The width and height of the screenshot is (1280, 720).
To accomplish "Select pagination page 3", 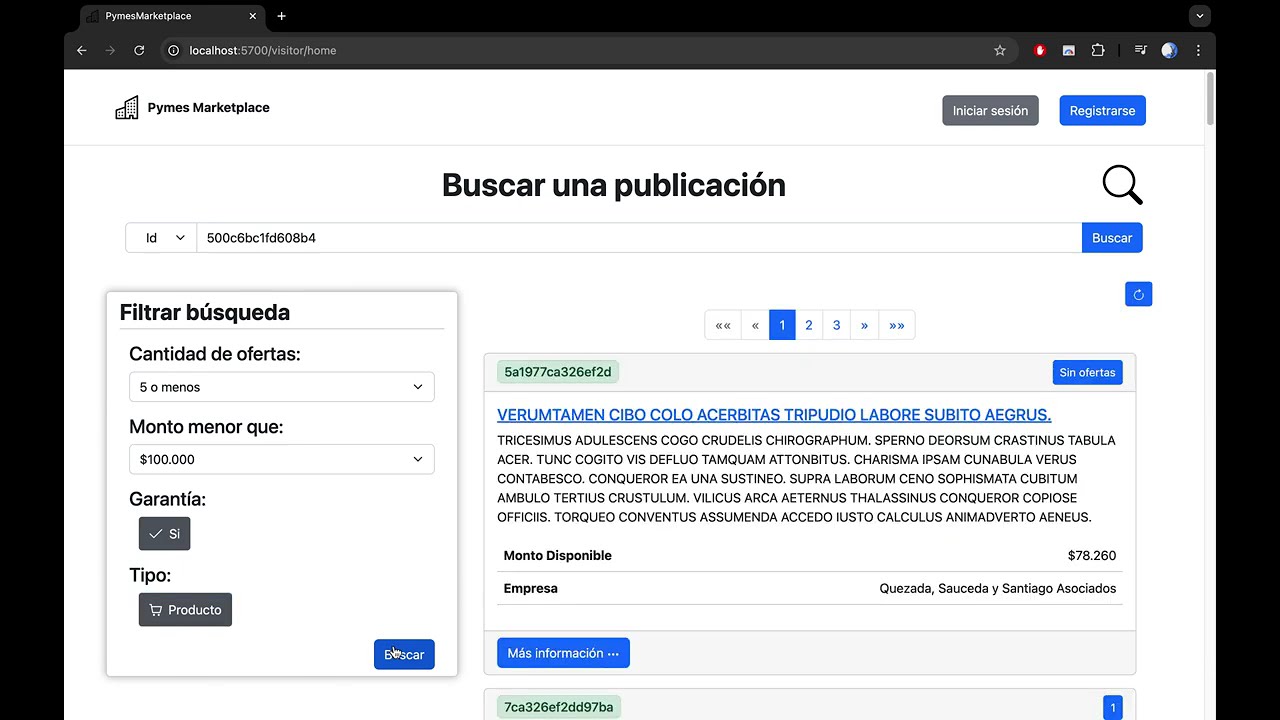I will coord(837,325).
